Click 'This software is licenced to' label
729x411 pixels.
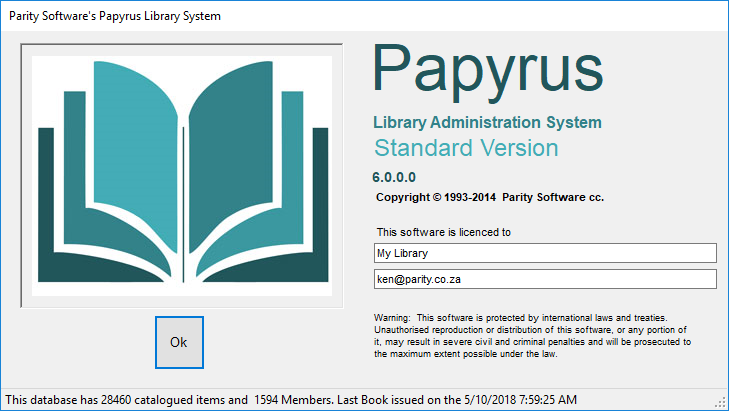(444, 232)
